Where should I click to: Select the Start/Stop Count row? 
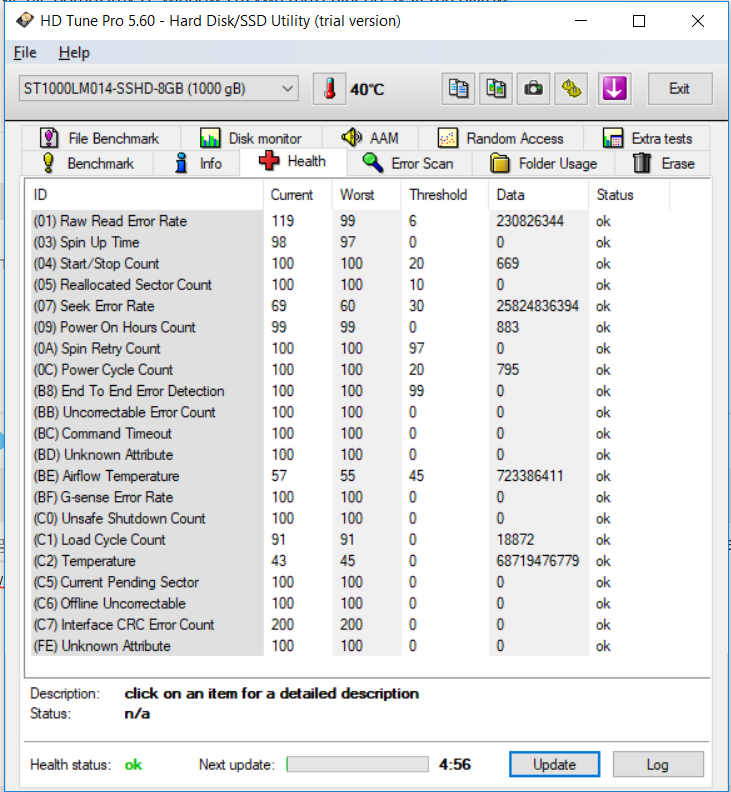pos(350,264)
